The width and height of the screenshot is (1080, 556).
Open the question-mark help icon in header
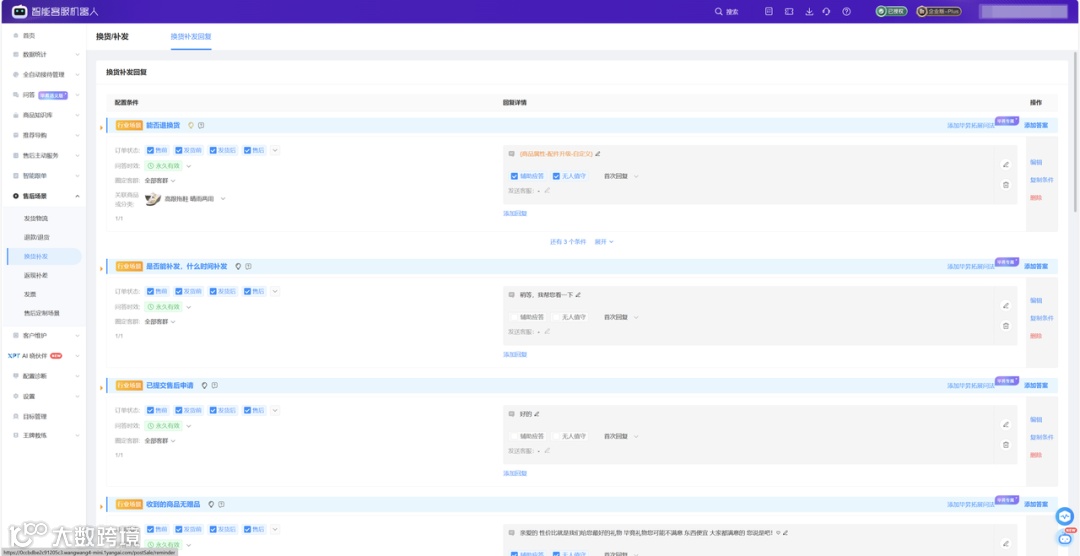[847, 12]
